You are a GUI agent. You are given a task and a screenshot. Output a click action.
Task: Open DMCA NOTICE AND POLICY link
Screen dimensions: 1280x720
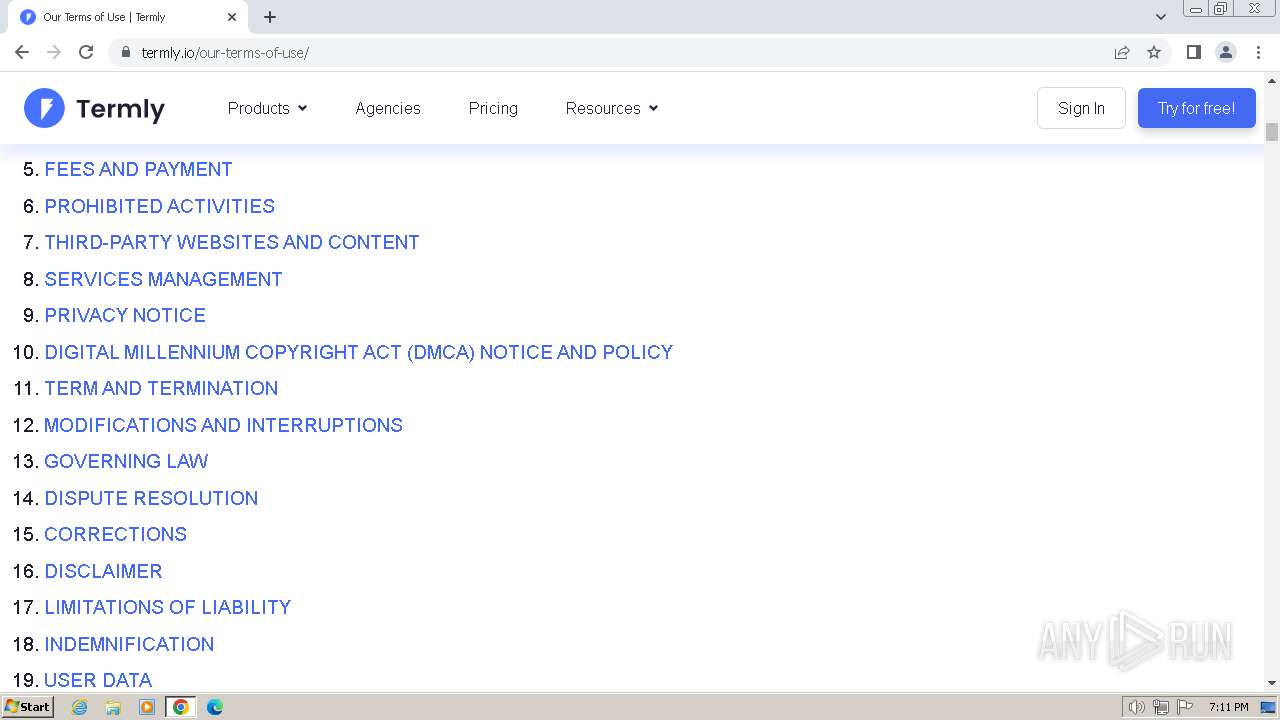click(359, 352)
